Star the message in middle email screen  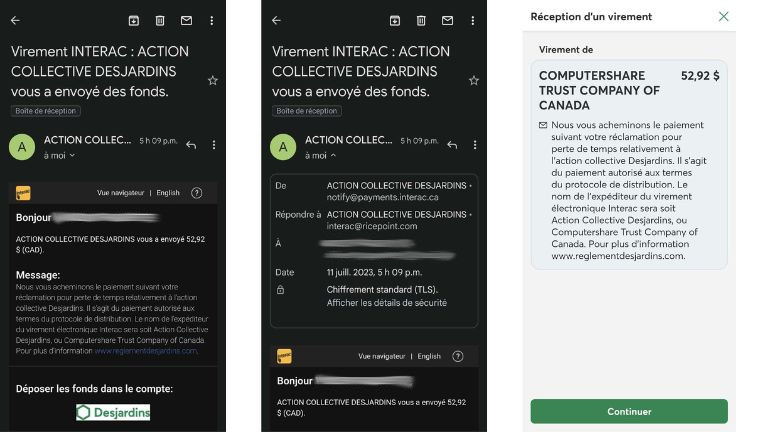click(474, 80)
